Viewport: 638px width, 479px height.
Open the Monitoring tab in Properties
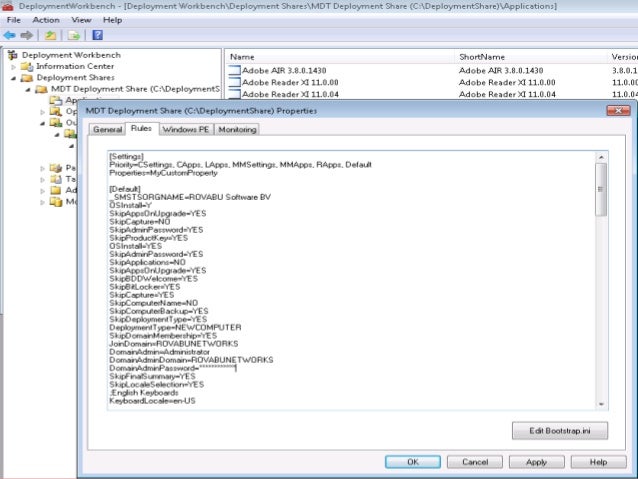(237, 129)
